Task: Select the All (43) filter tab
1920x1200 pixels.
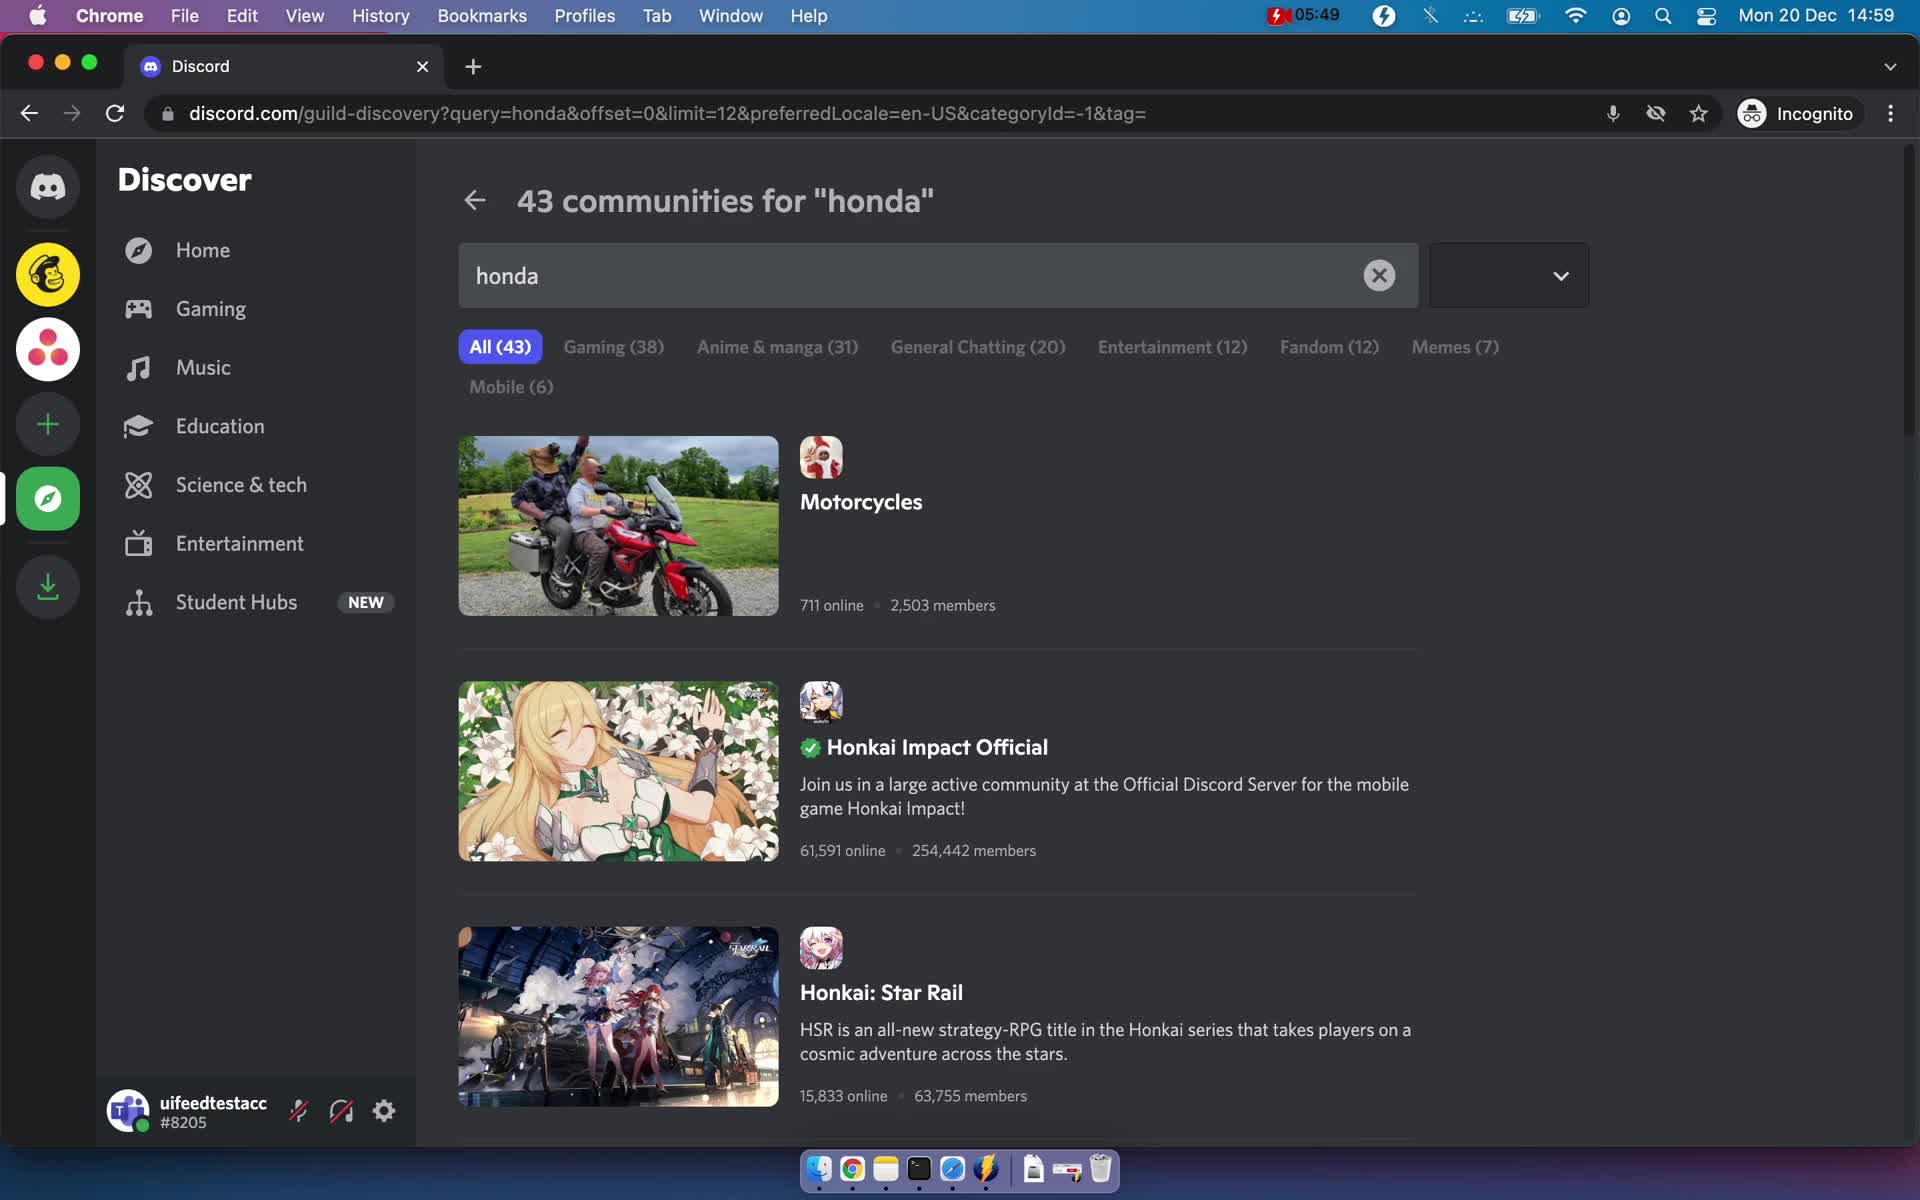Action: pyautogui.click(x=500, y=347)
